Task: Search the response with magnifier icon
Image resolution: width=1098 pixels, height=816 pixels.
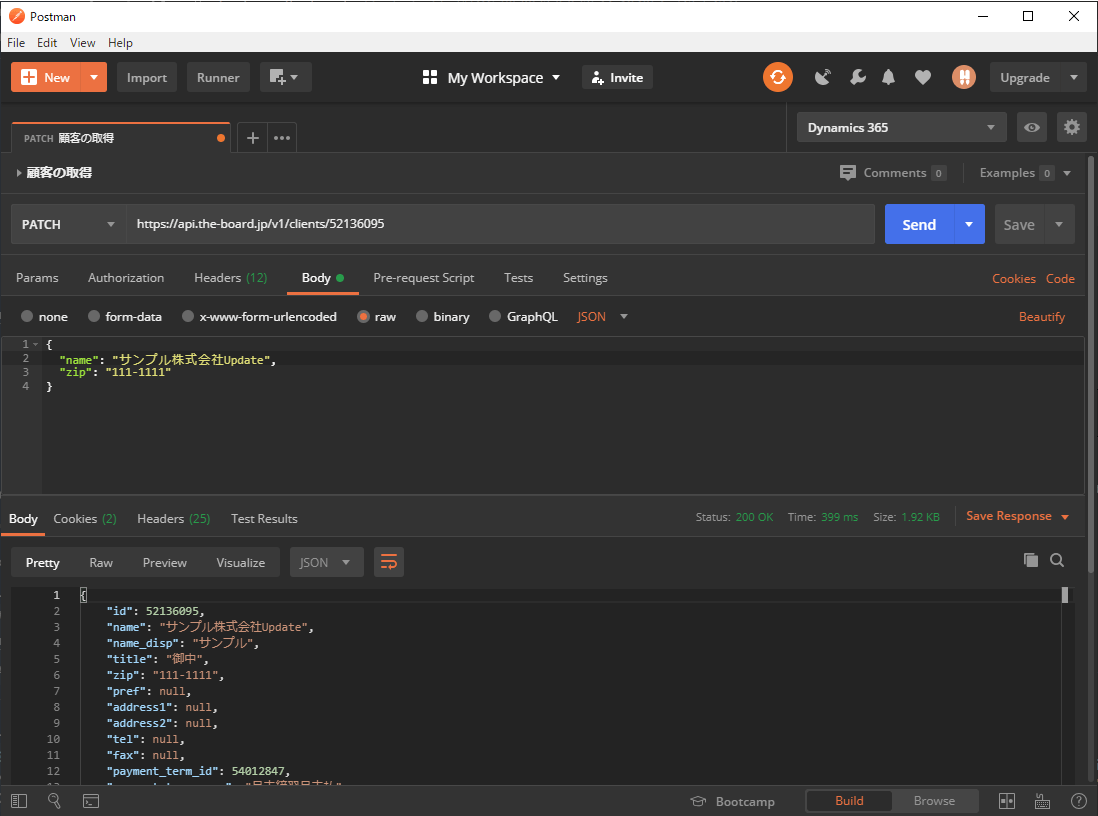Action: (x=1057, y=560)
